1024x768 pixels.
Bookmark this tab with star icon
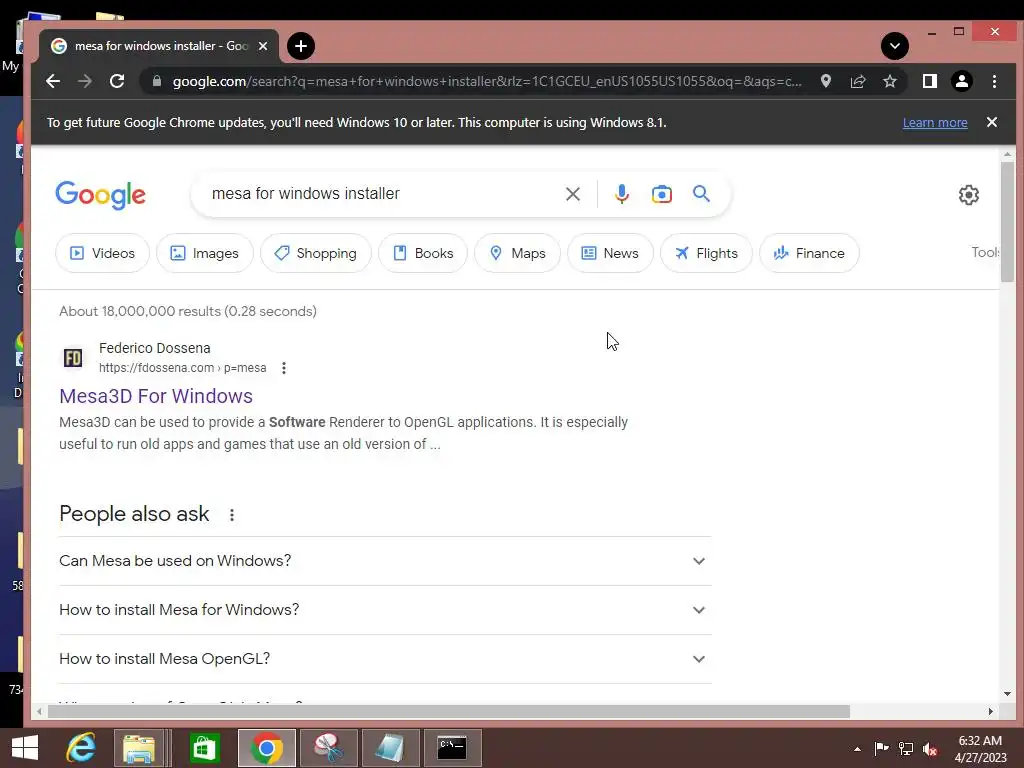click(889, 81)
